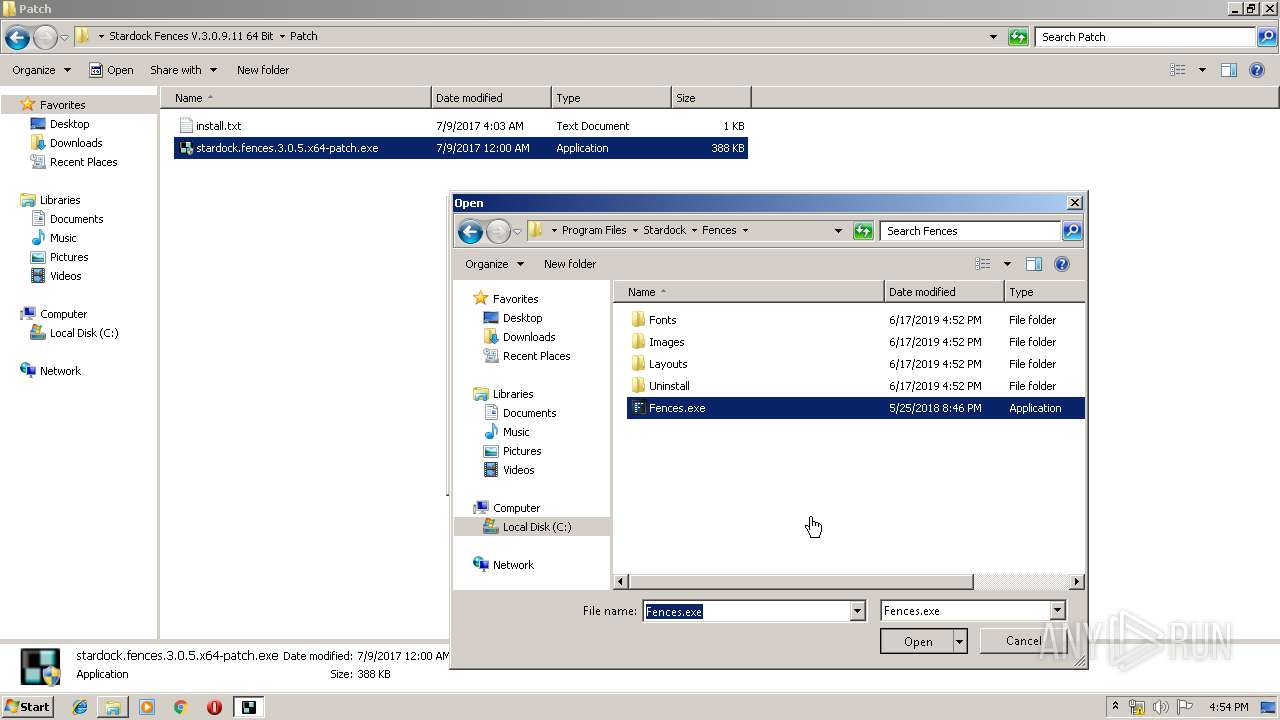Open the Open button split arrow
Viewport: 1280px width, 720px height.
[x=960, y=642]
